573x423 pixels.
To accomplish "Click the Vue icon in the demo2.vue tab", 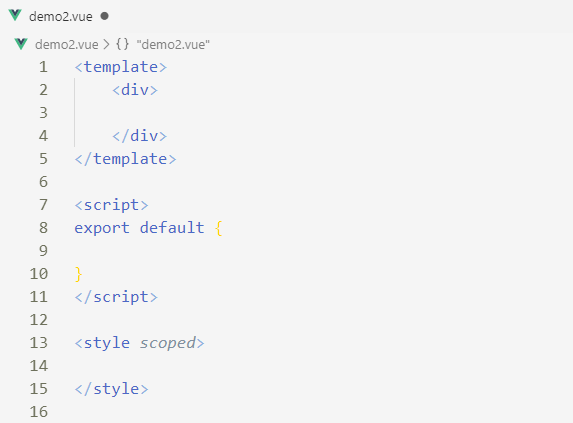I will click(15, 16).
